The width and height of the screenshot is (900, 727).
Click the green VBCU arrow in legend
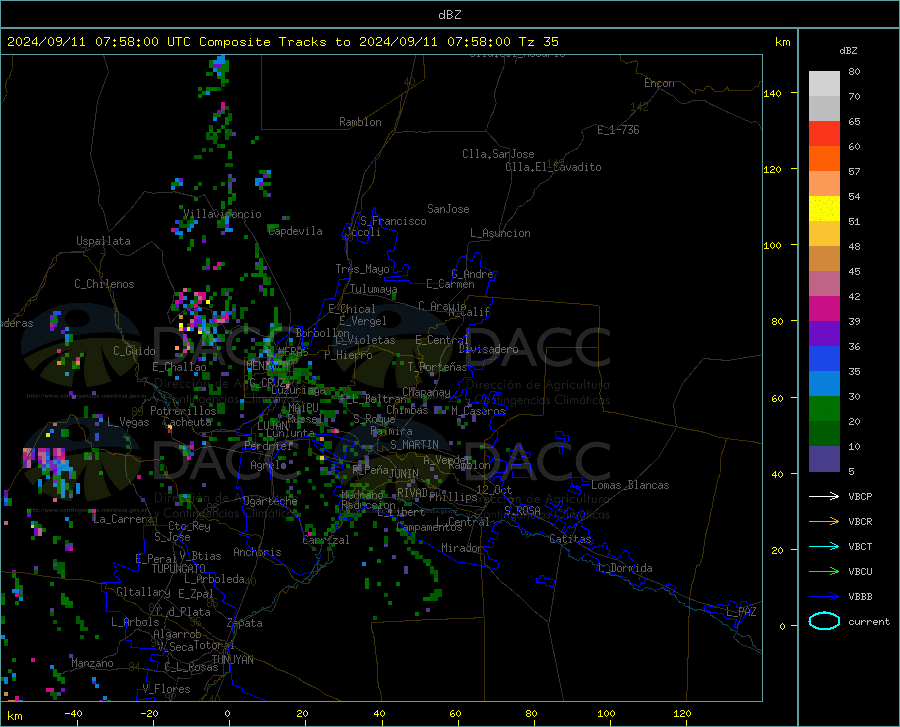(824, 572)
